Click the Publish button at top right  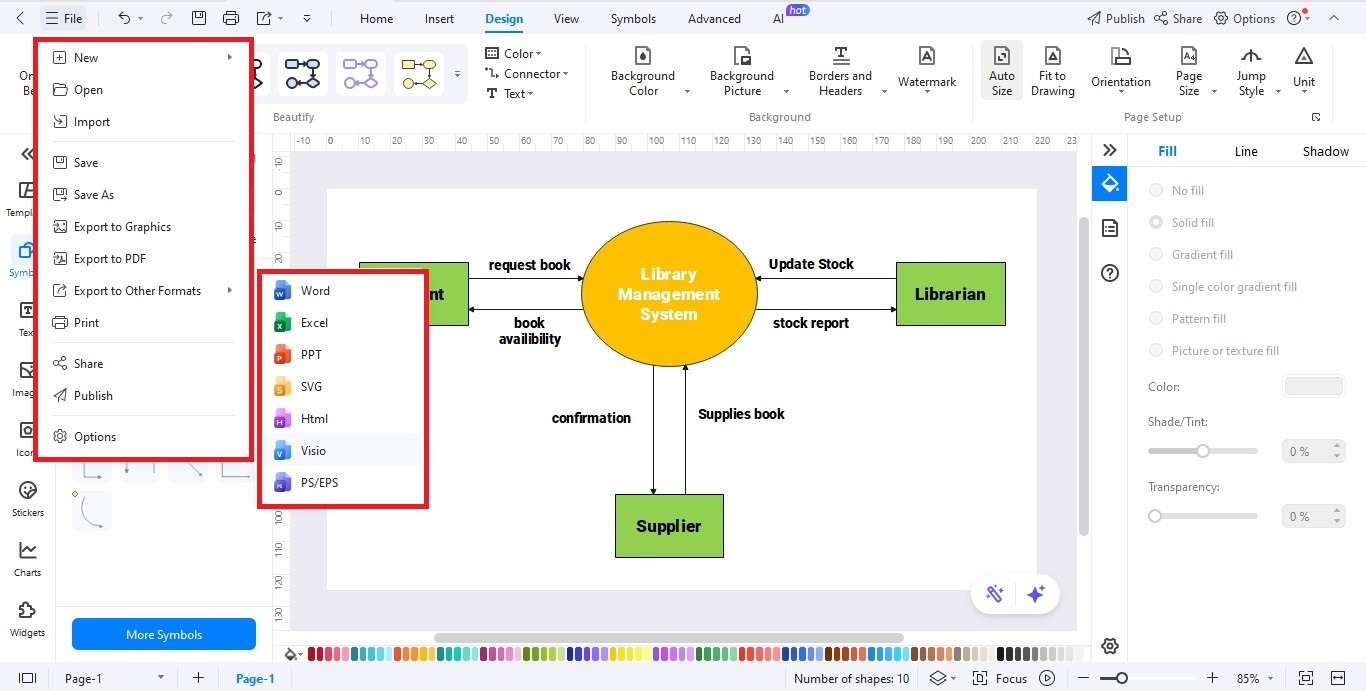[x=1116, y=18]
